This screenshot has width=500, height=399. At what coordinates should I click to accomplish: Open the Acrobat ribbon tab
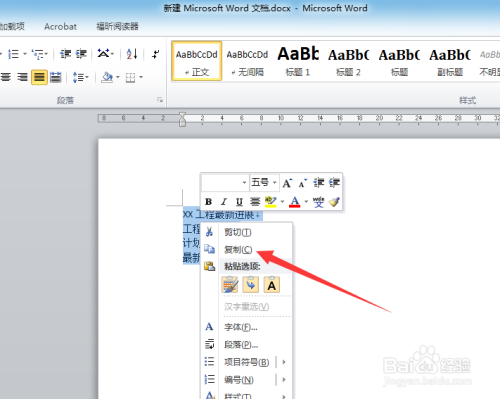tap(60, 26)
